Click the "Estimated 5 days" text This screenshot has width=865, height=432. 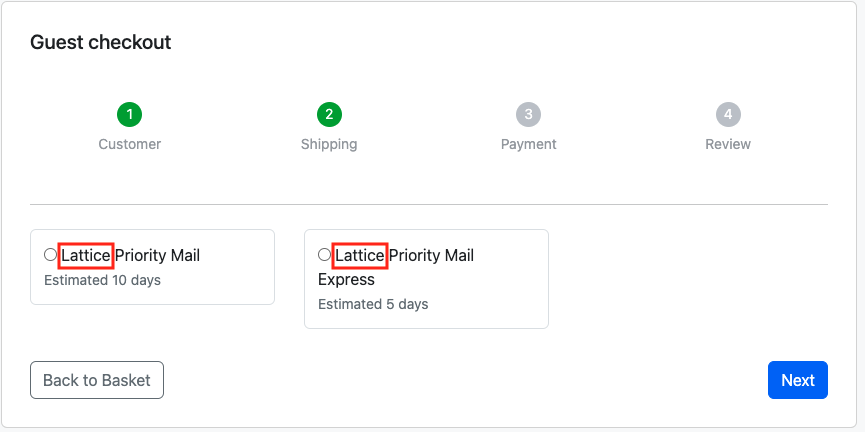(373, 304)
